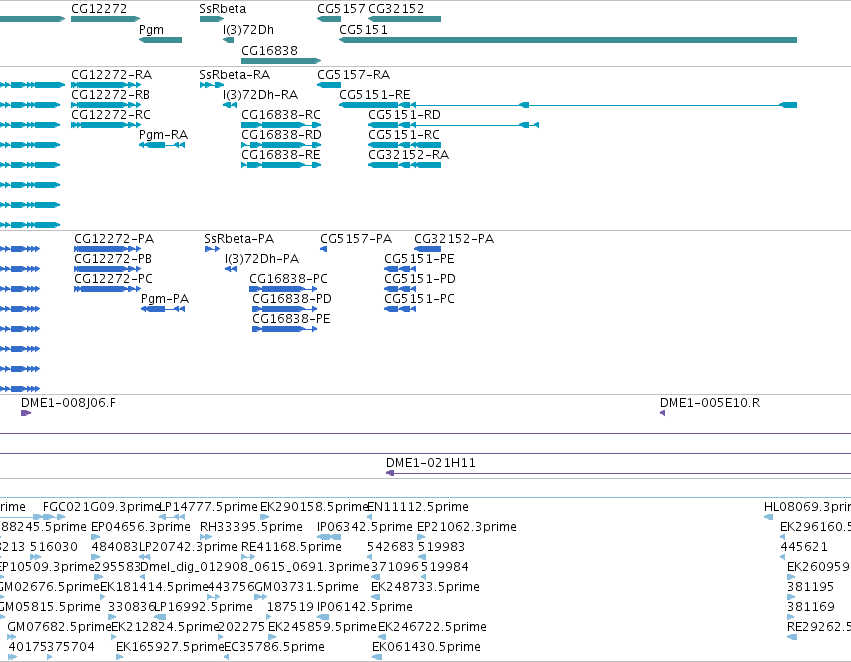Select the CG12272 gene bar
Viewport: 851px width, 662px height.
105,19
